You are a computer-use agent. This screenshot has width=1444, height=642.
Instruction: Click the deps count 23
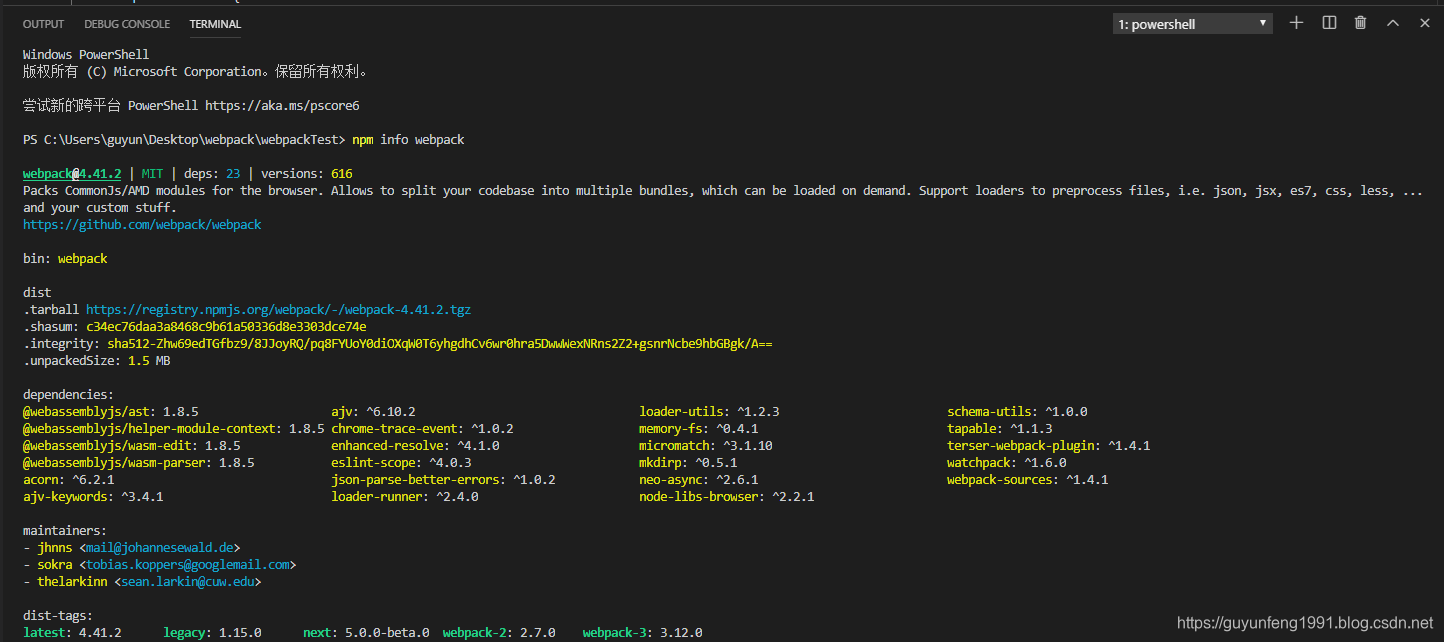pyautogui.click(x=233, y=174)
